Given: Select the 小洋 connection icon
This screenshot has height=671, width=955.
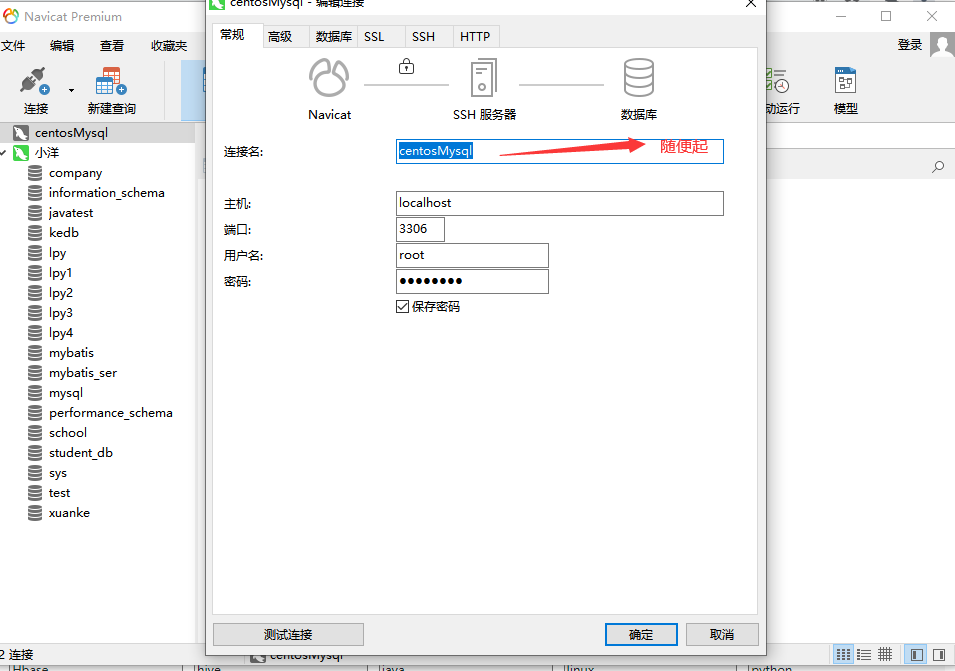Looking at the screenshot, I should (x=21, y=153).
